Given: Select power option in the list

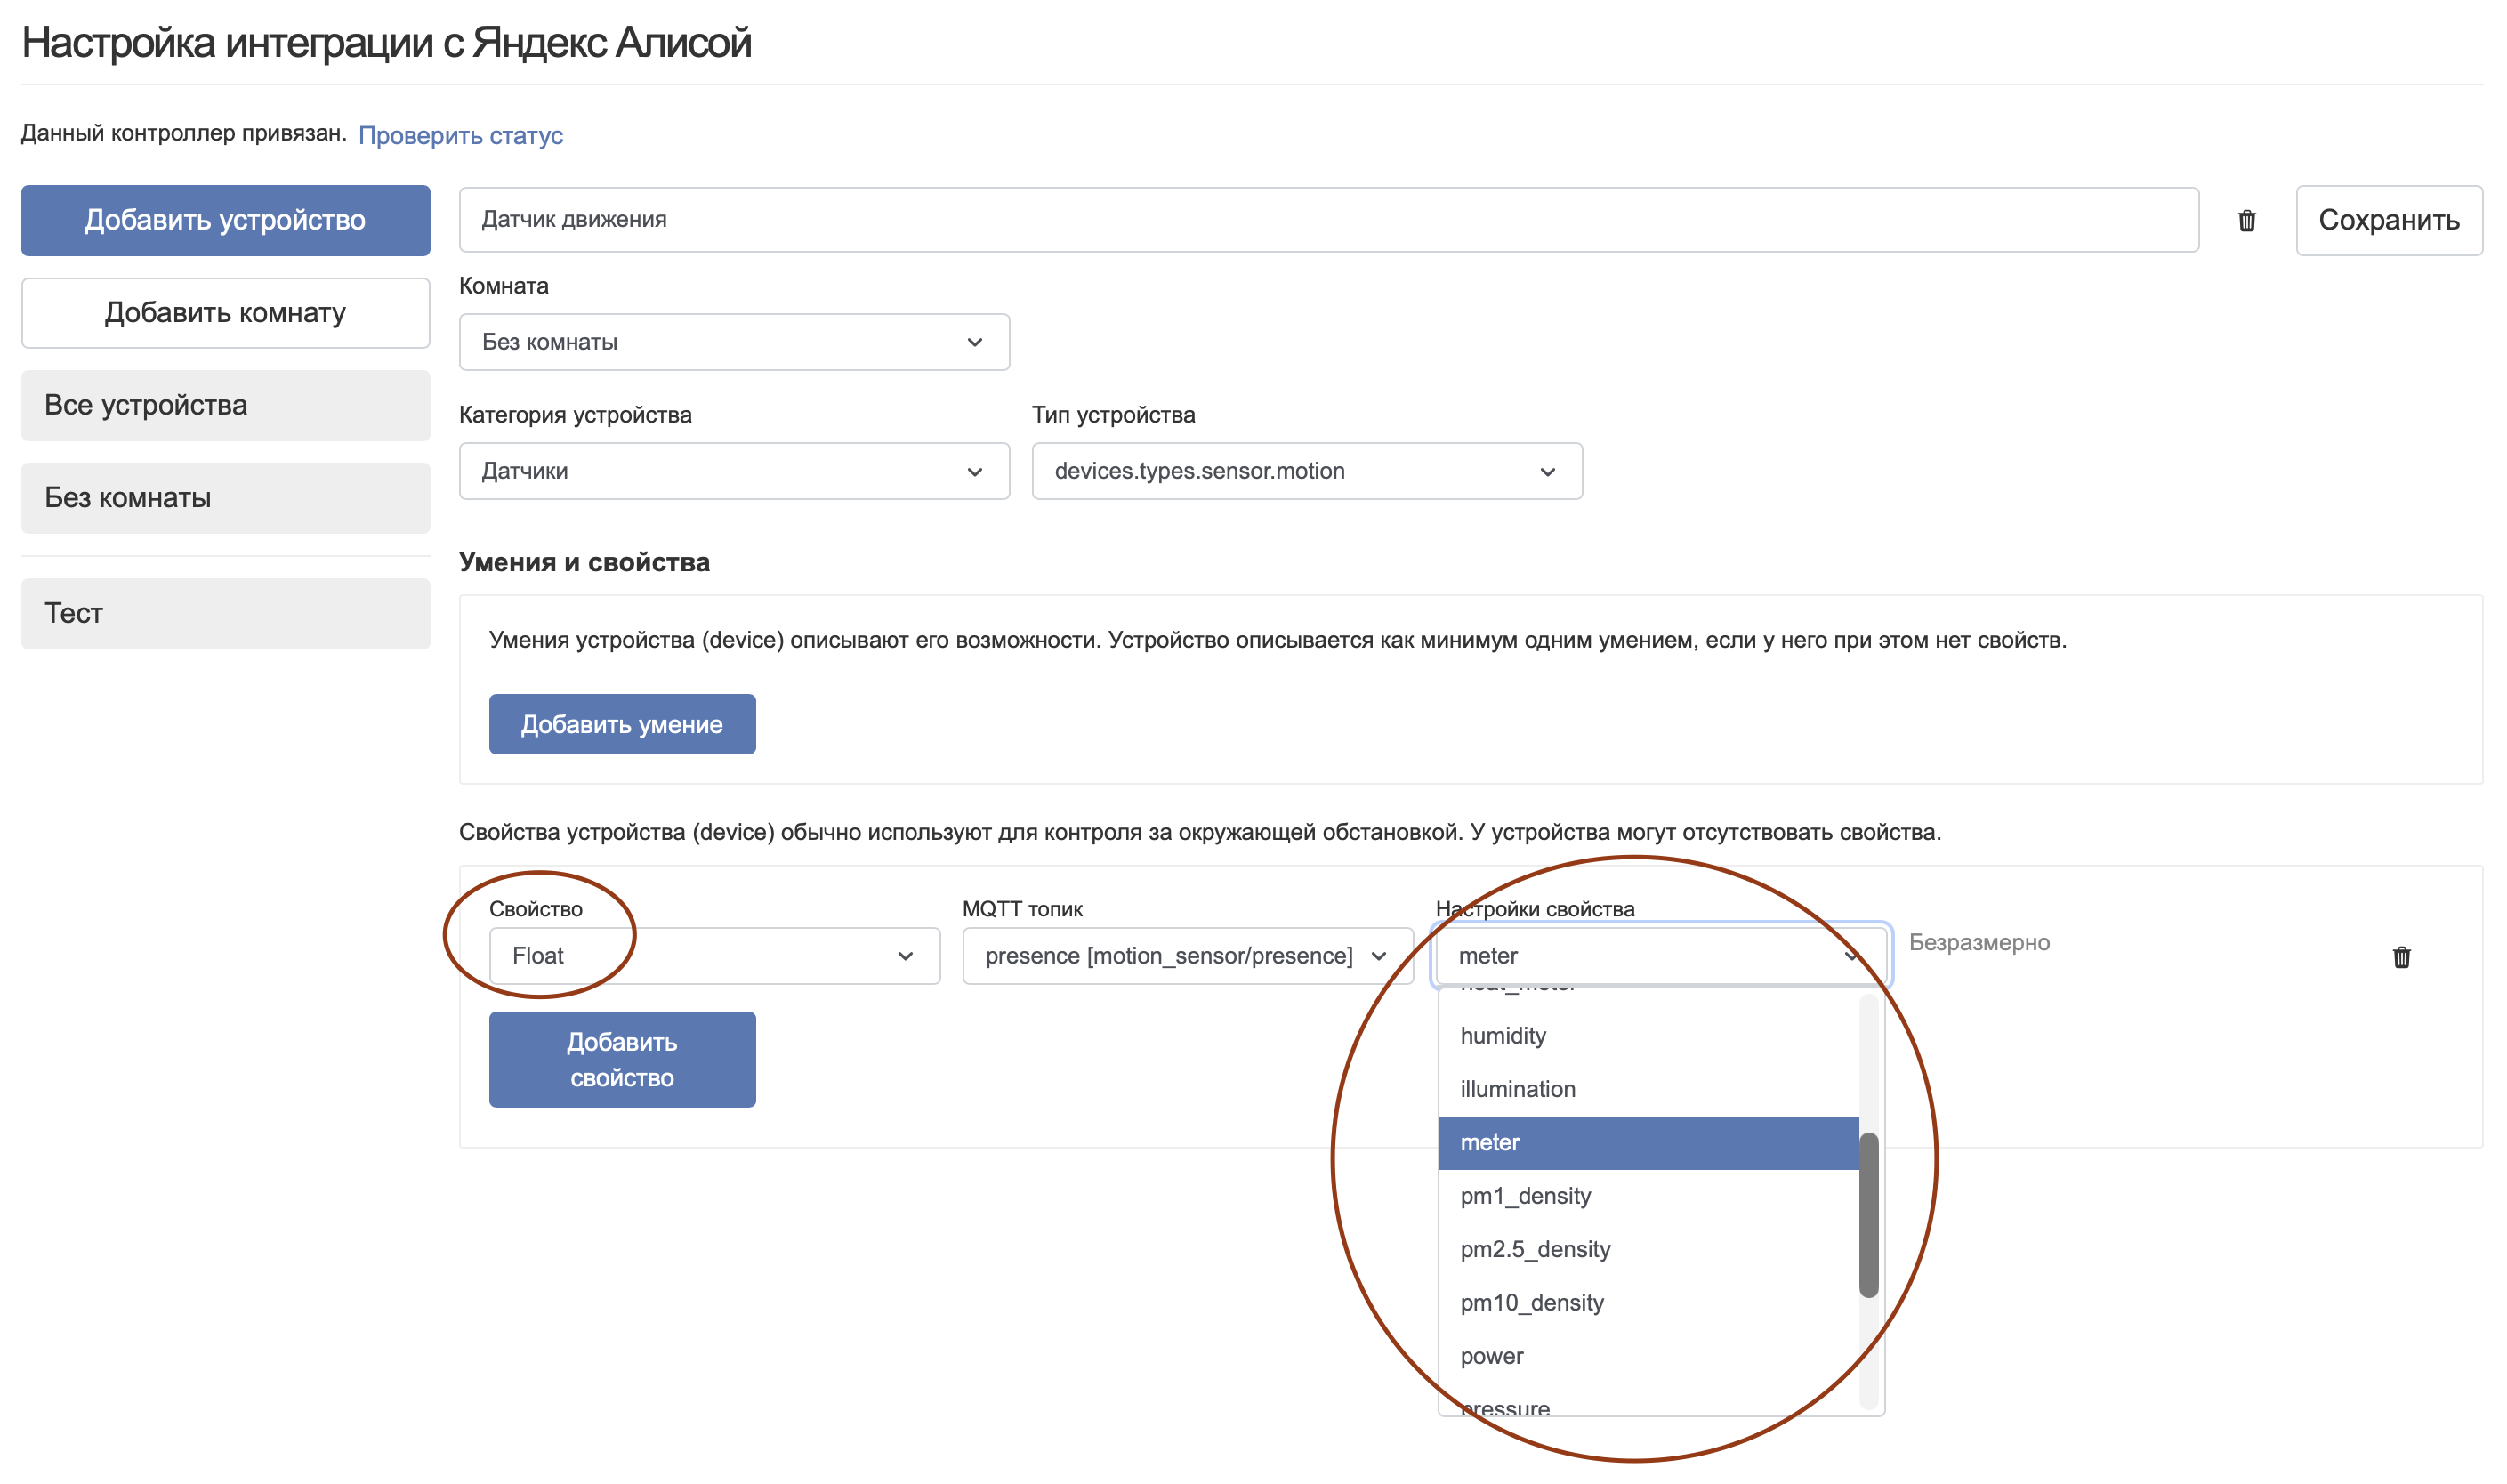Looking at the screenshot, I should point(1491,1356).
